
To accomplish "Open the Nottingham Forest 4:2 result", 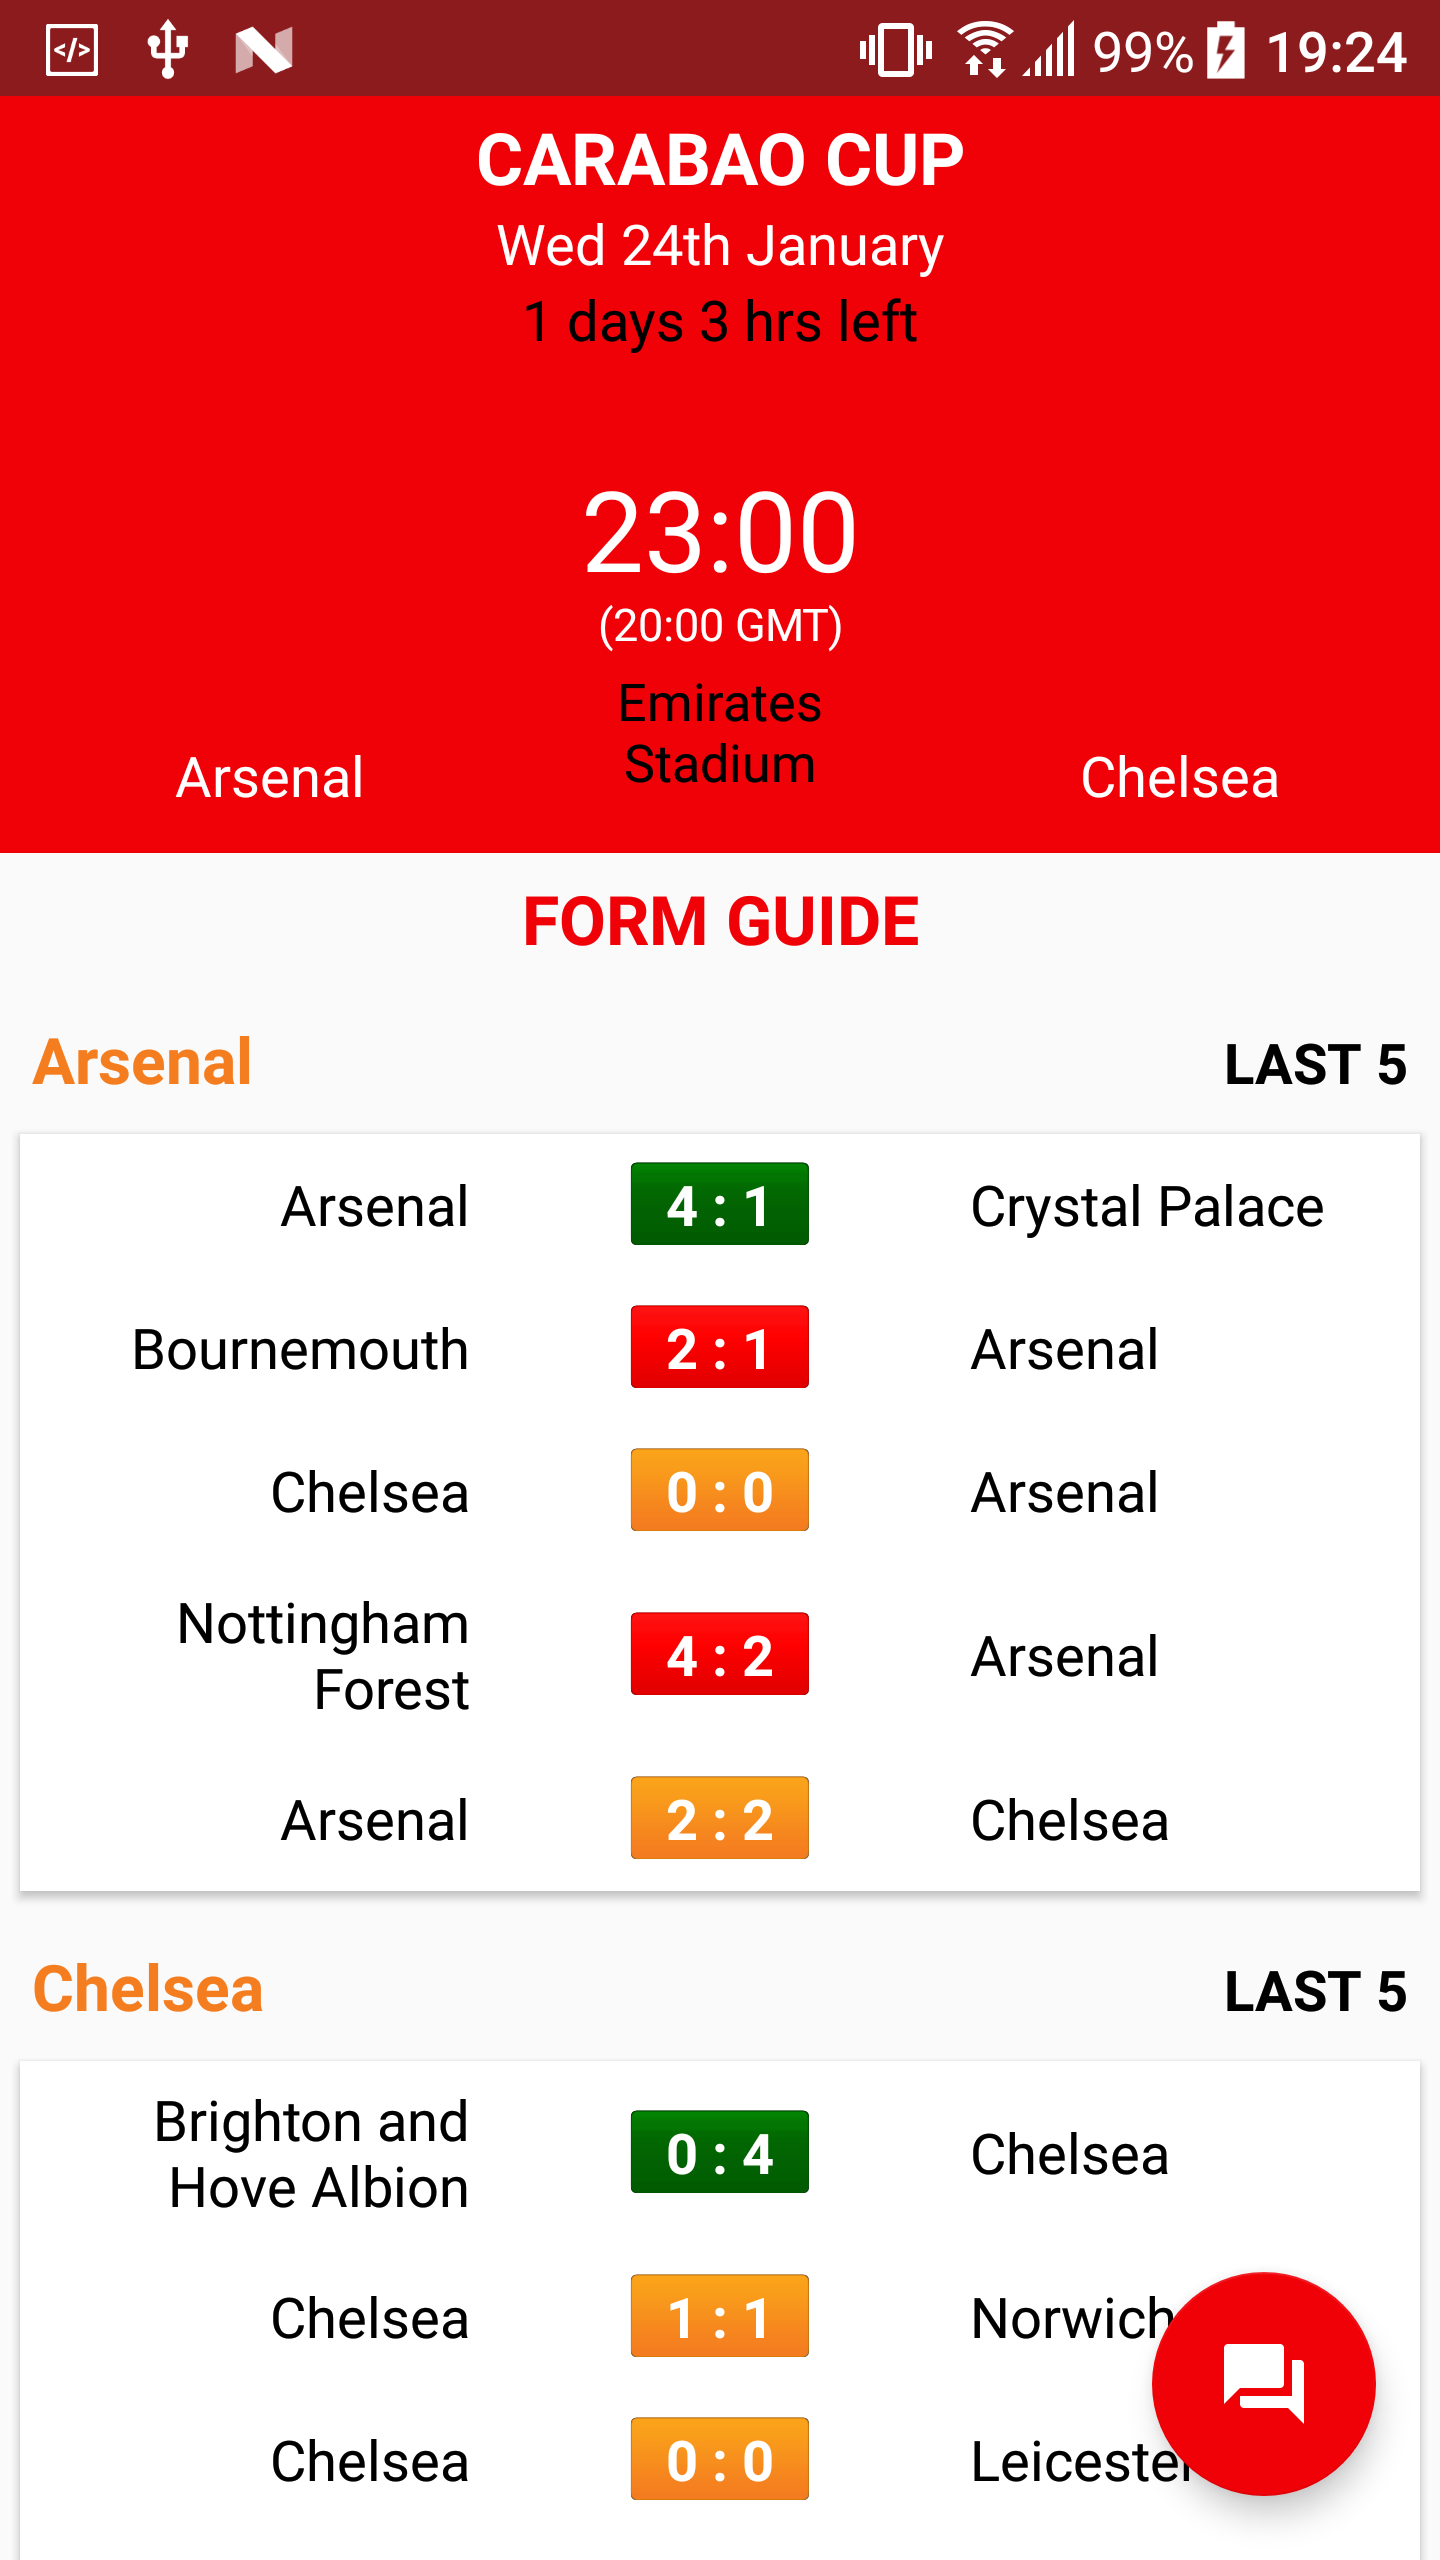I will [719, 1654].
